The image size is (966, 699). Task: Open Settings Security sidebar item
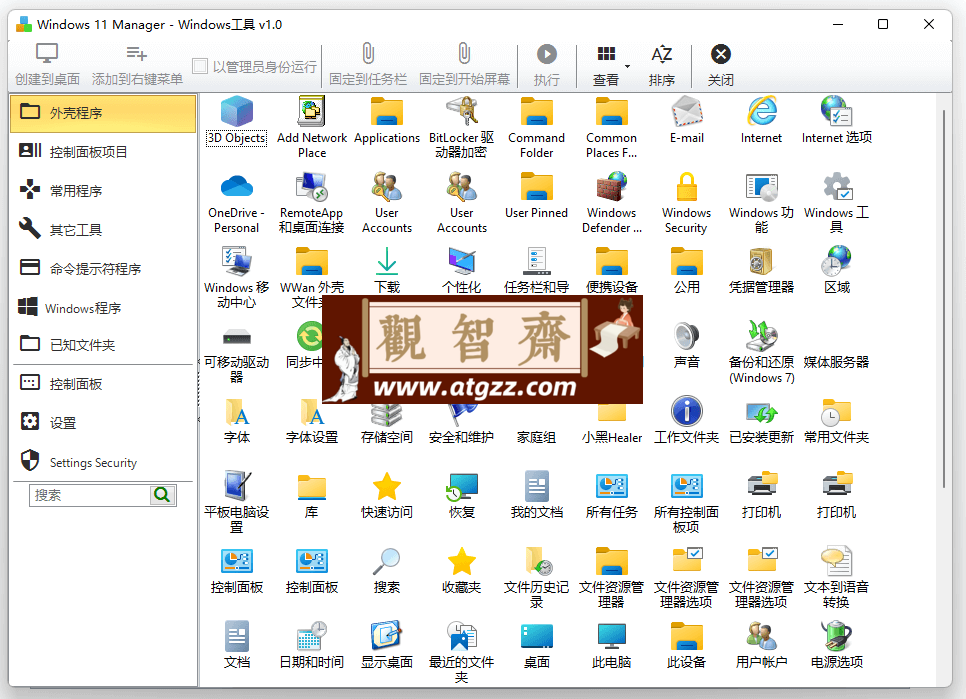103,462
